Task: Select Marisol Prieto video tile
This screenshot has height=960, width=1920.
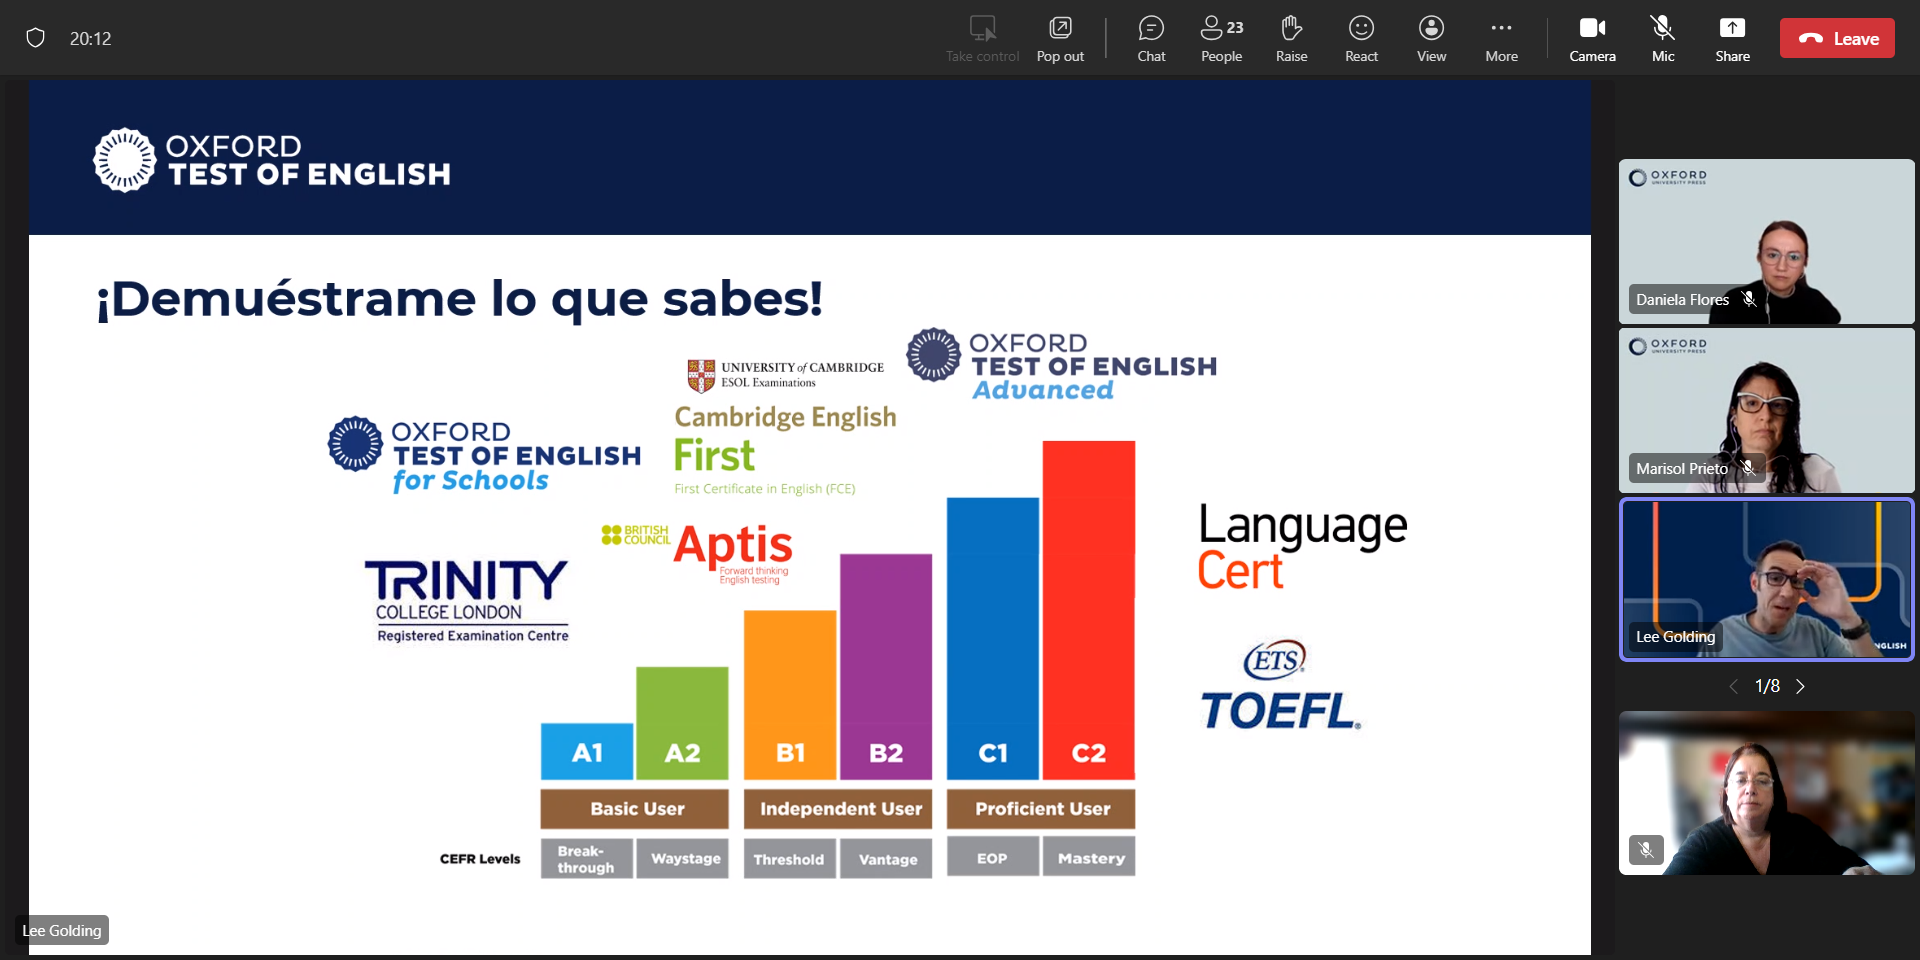Action: tap(1766, 410)
